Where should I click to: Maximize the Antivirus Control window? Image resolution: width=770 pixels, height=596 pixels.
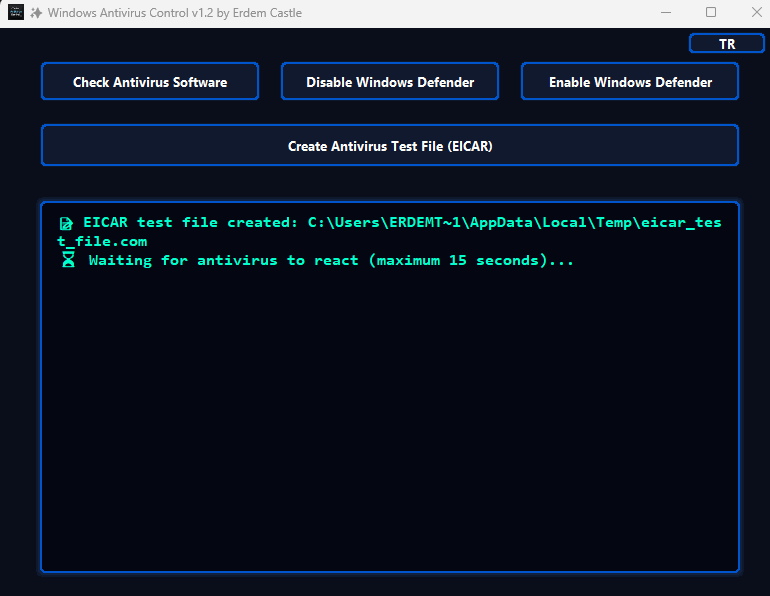(711, 13)
